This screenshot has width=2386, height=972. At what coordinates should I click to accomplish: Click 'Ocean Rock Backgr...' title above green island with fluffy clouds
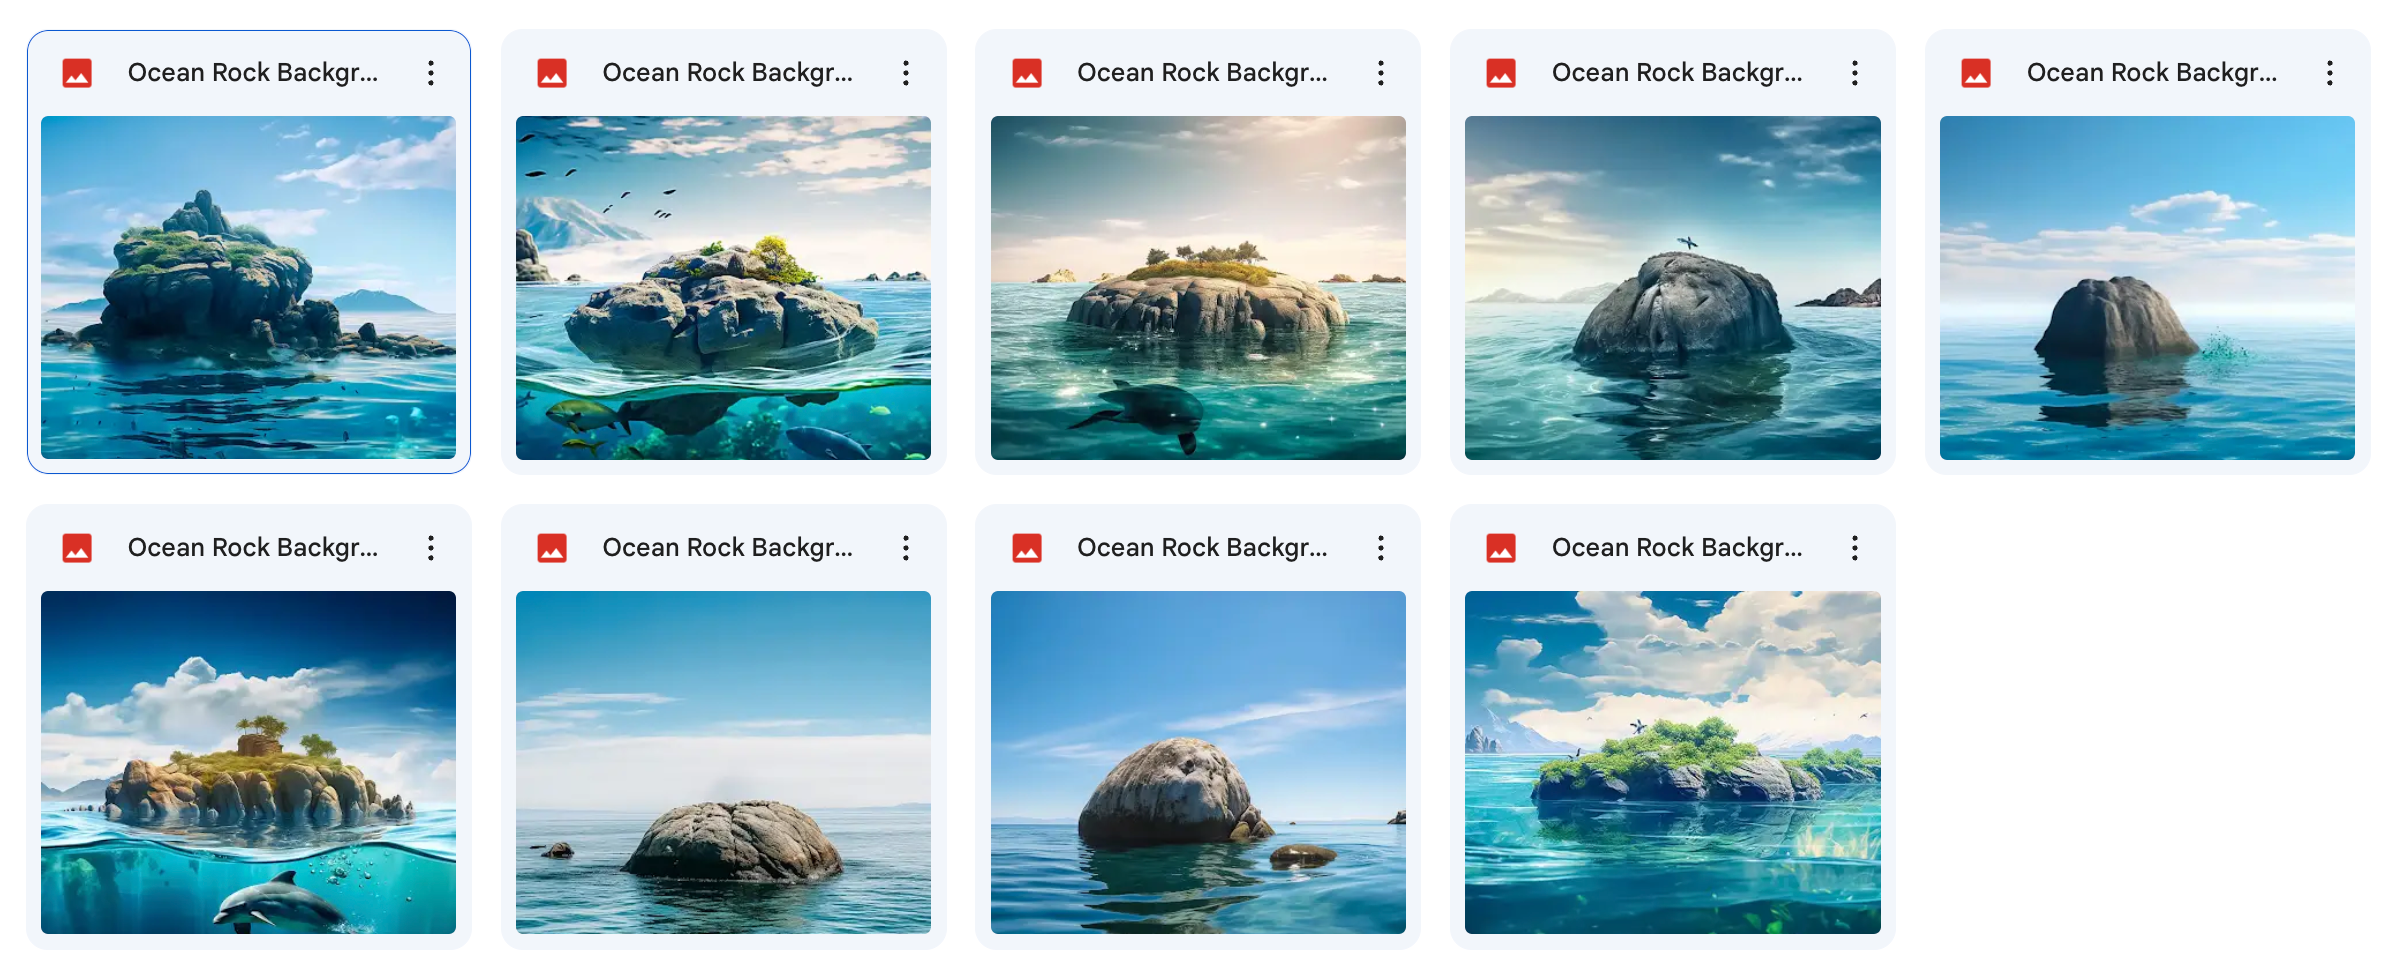(1677, 548)
